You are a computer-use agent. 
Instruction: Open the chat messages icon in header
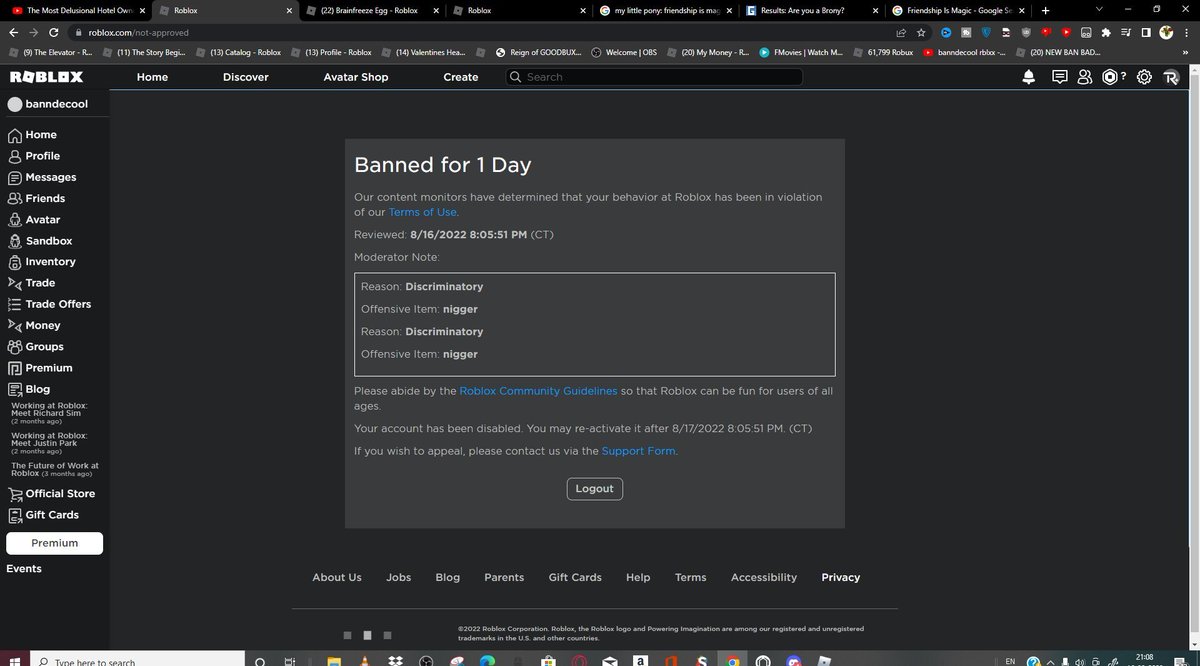point(1060,77)
